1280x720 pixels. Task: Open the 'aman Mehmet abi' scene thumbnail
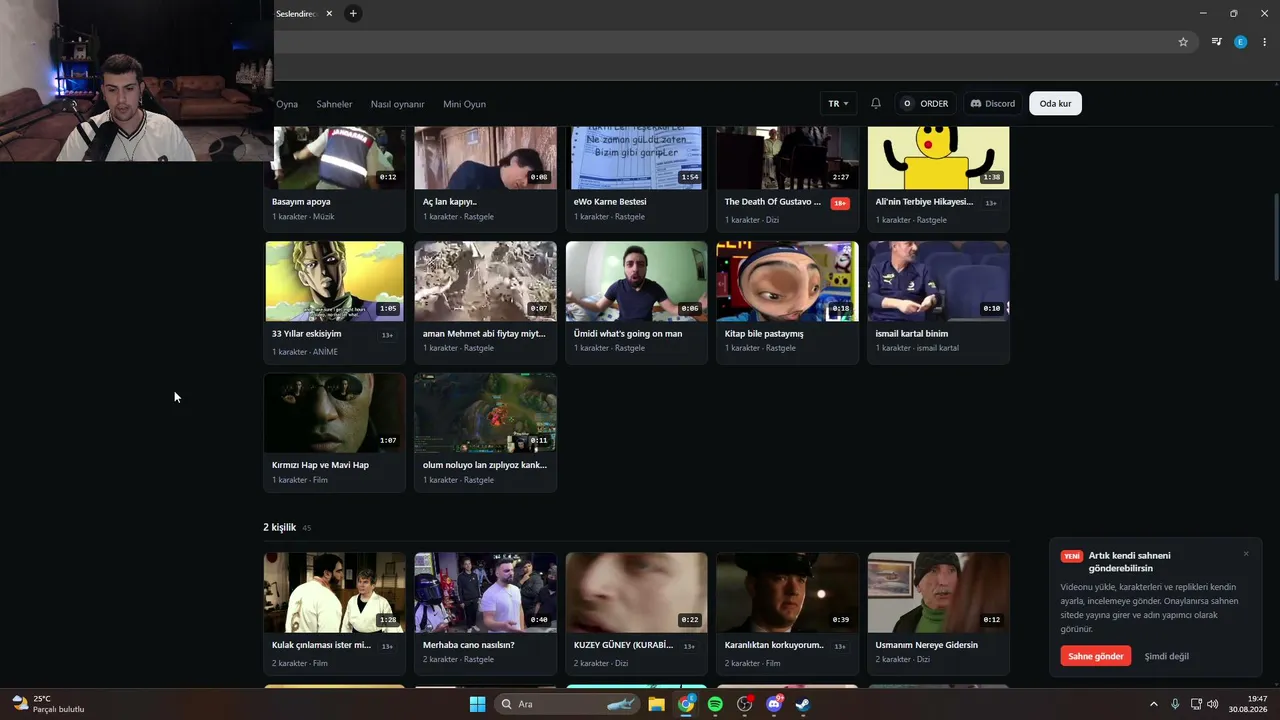(485, 281)
